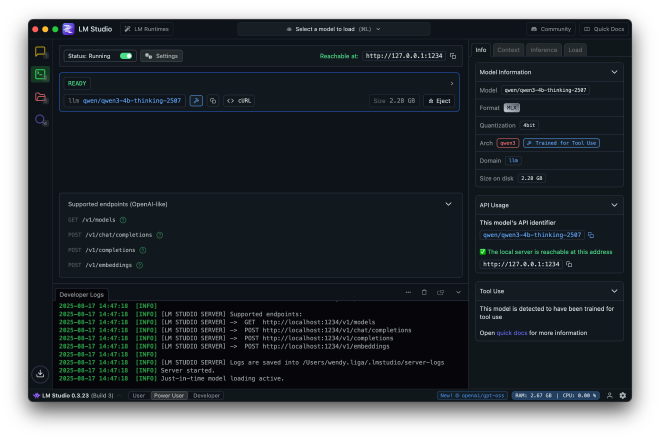The width and height of the screenshot is (660, 439).
Task: Switch to the Load tab
Action: pos(575,50)
